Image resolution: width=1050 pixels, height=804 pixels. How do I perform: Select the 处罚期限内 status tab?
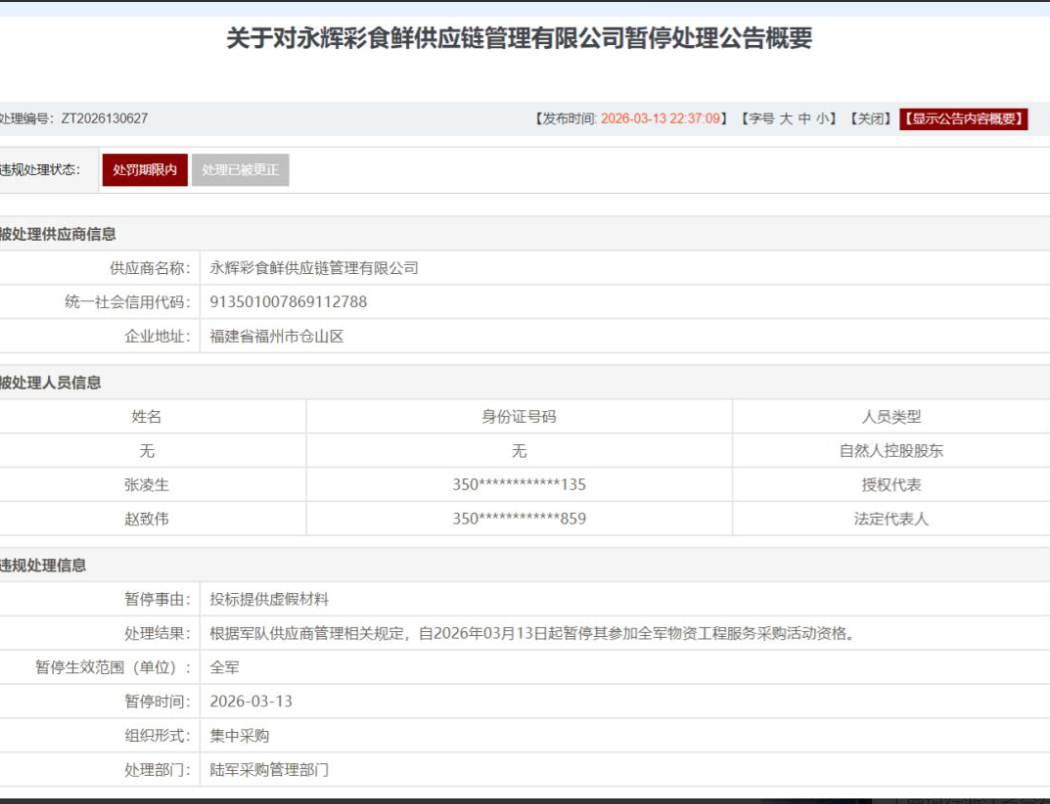[145, 170]
